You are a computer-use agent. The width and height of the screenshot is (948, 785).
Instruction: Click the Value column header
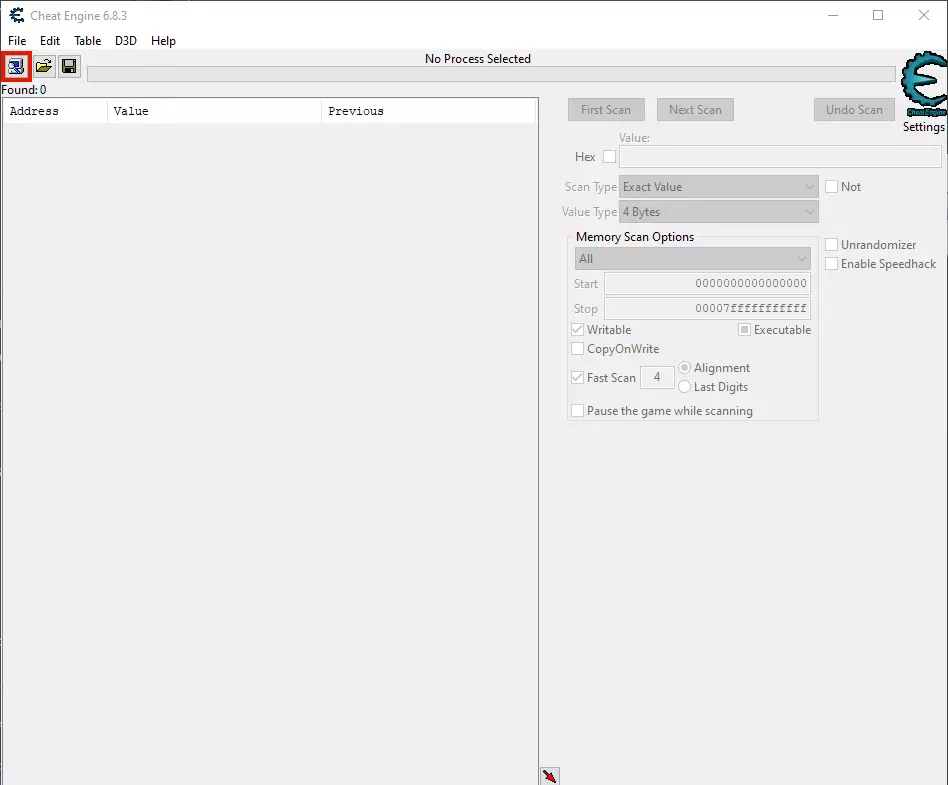click(215, 111)
